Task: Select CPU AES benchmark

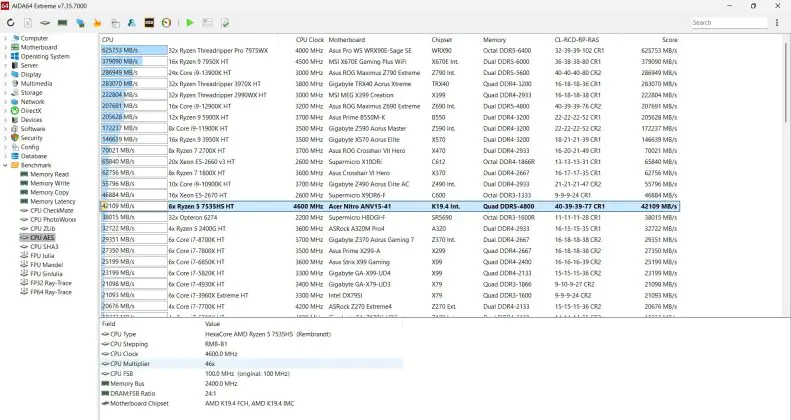Action: pyautogui.click(x=42, y=237)
